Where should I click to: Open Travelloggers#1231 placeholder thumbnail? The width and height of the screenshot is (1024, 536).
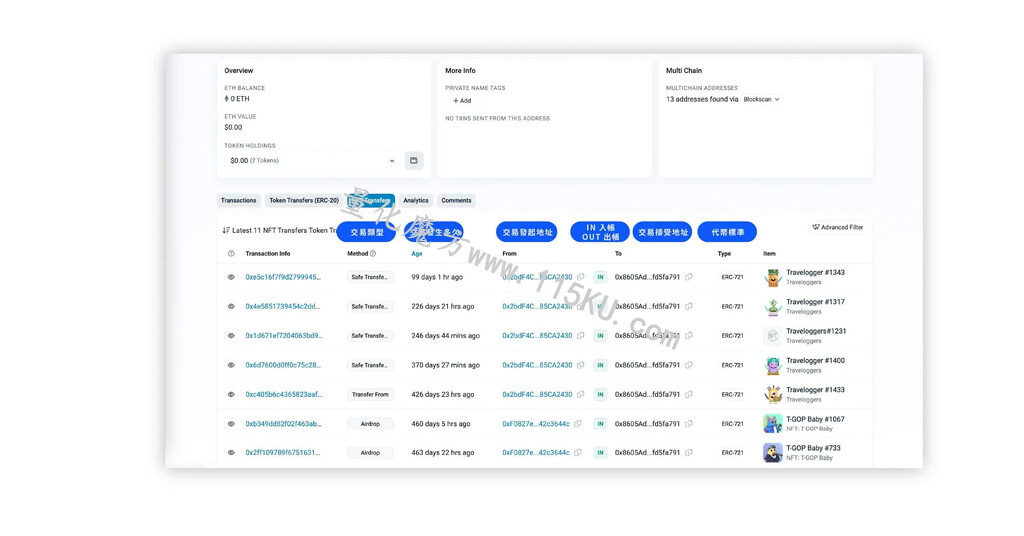click(x=773, y=336)
